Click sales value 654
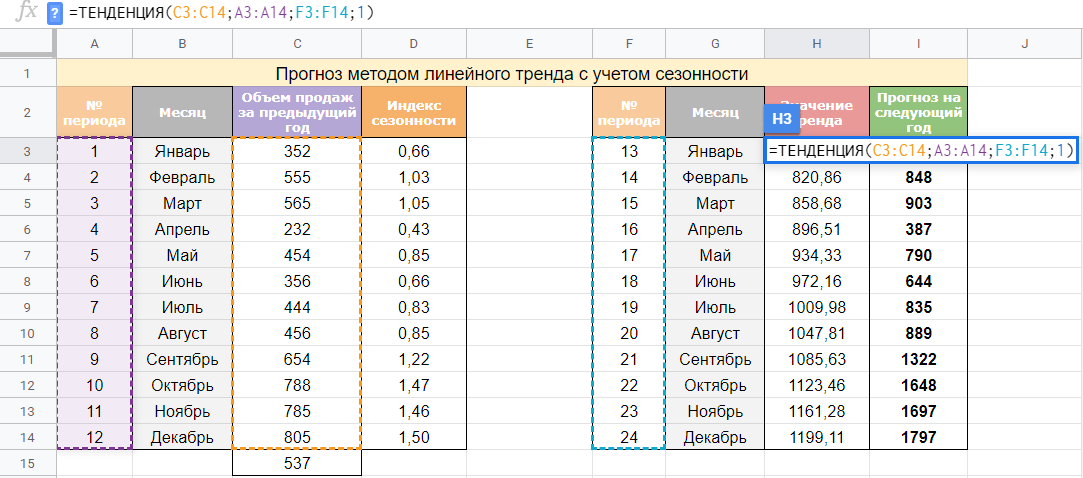This screenshot has width=1083, height=478. [297, 359]
